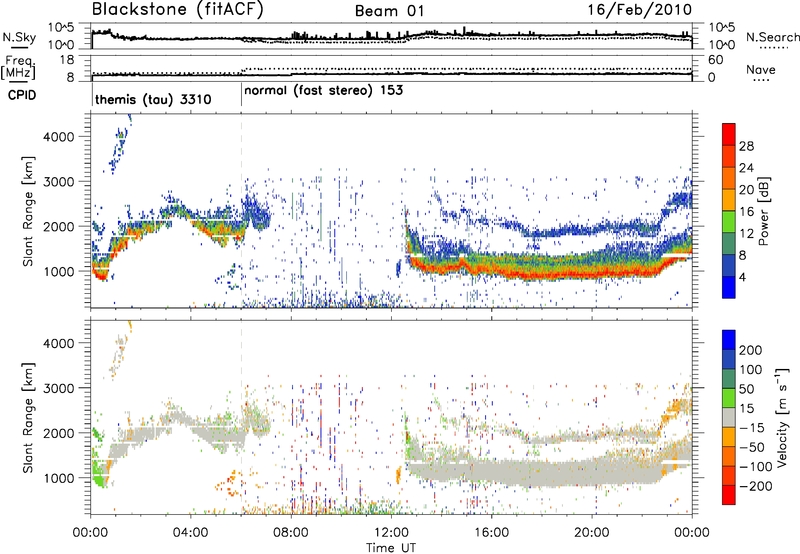Viewport: 800px width, 554px height.
Task: Click the "8" Power color bar label
Action: 743,256
